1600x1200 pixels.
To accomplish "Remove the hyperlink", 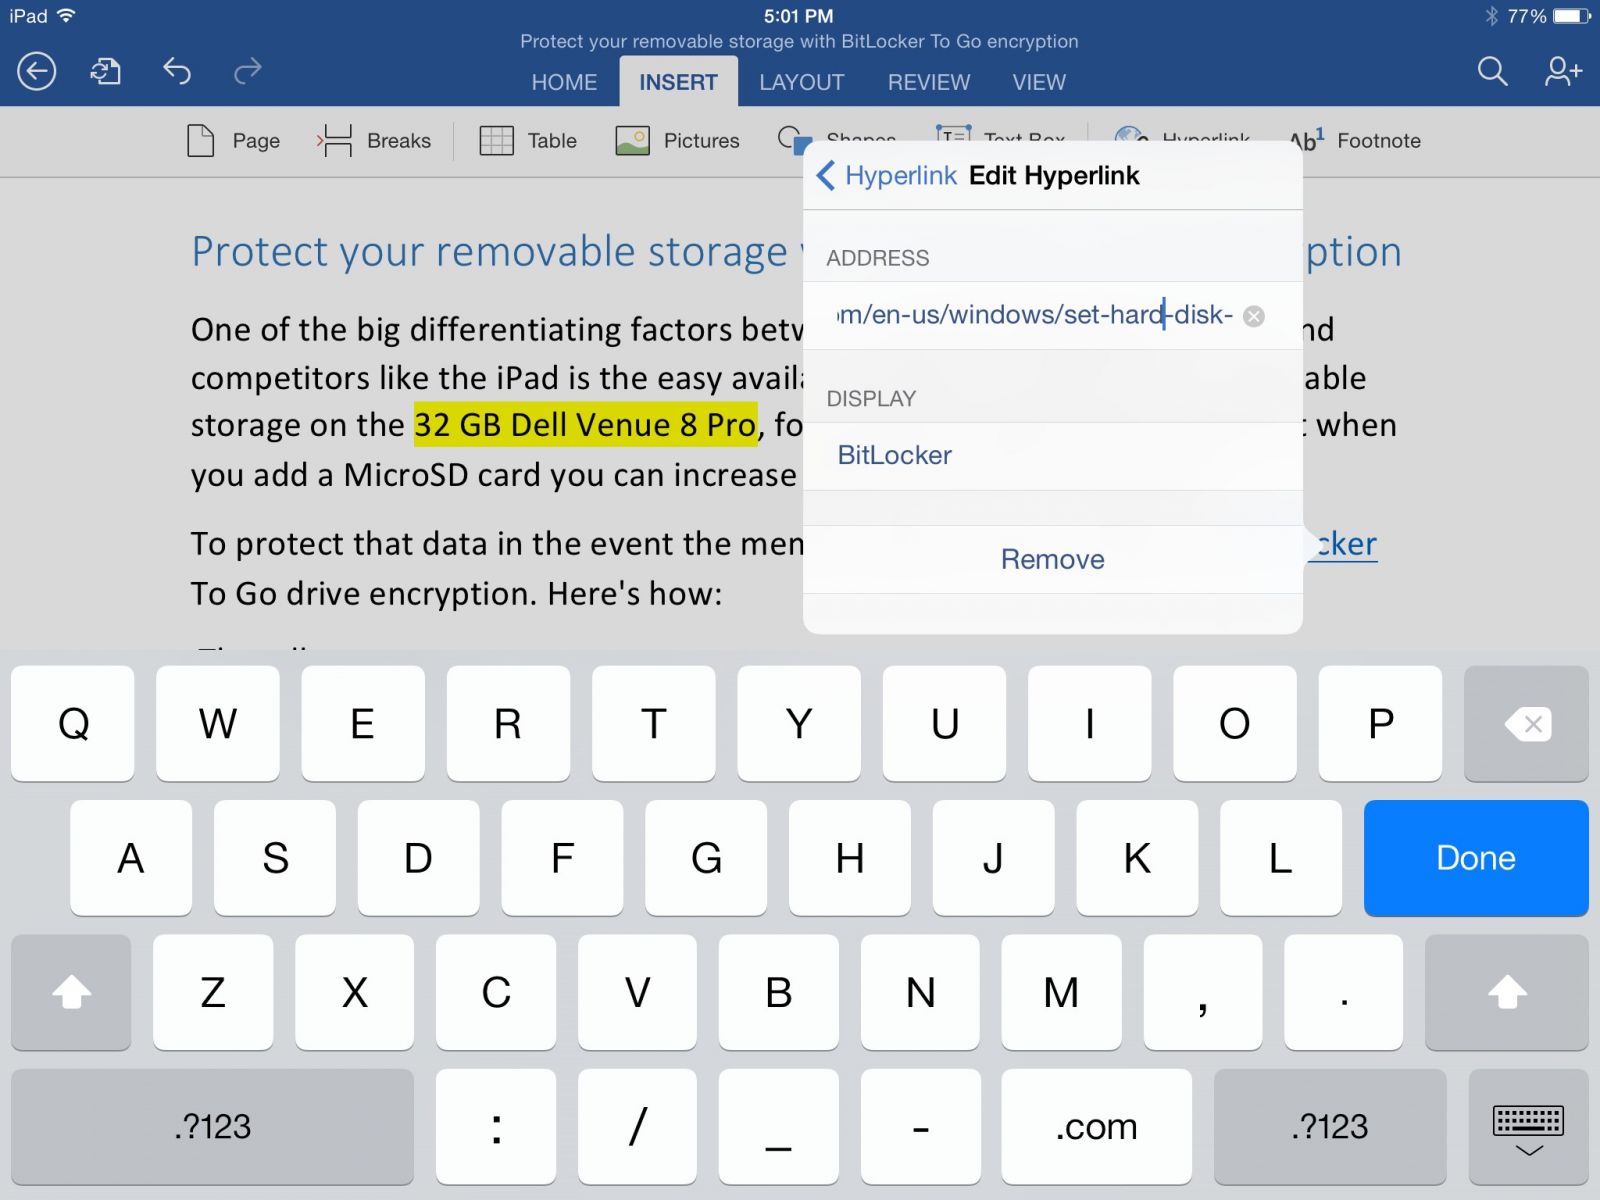I will click(1052, 559).
